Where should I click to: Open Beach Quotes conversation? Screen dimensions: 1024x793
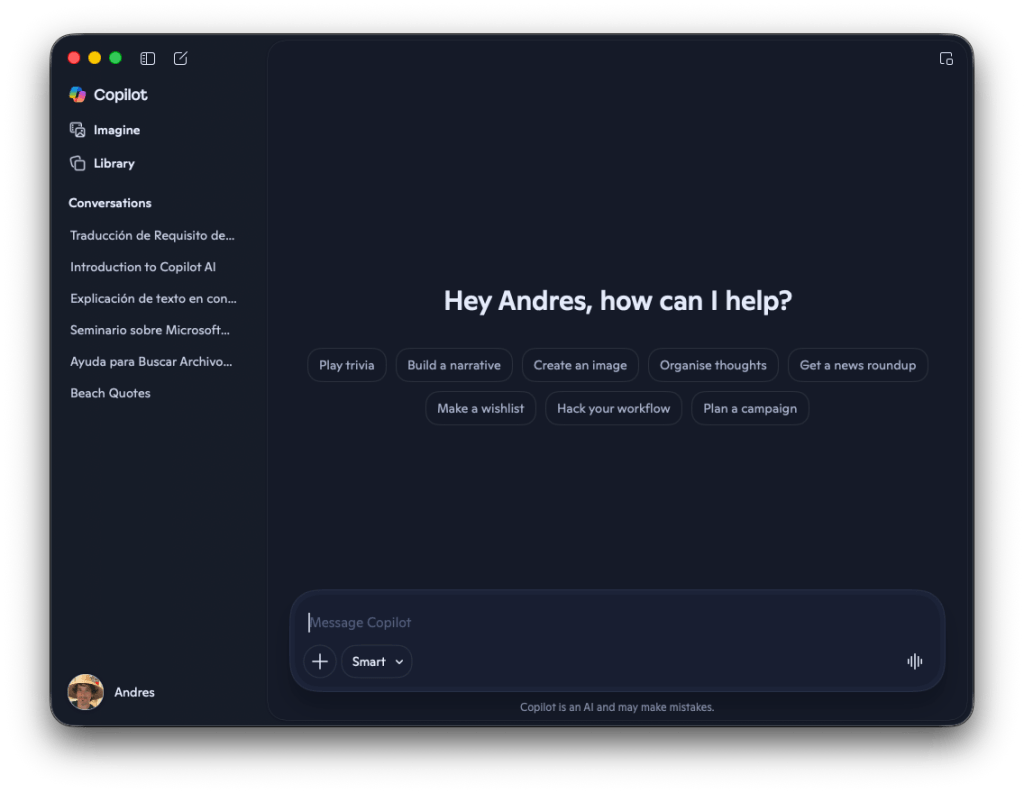click(x=110, y=393)
